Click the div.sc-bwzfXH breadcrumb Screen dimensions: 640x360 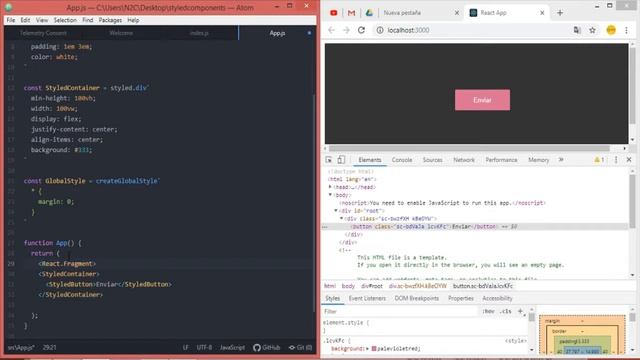pos(418,286)
